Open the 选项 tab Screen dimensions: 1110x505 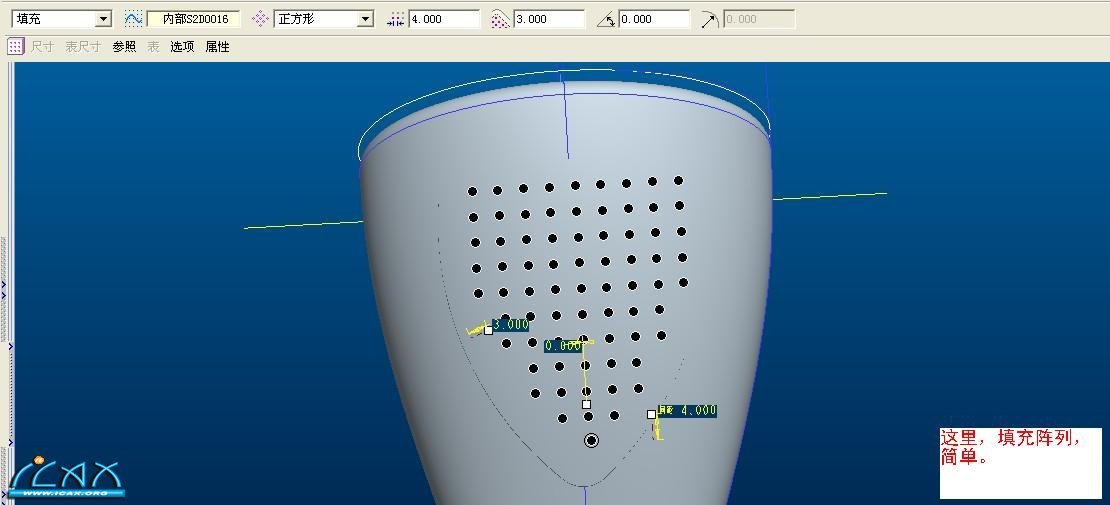coord(182,47)
